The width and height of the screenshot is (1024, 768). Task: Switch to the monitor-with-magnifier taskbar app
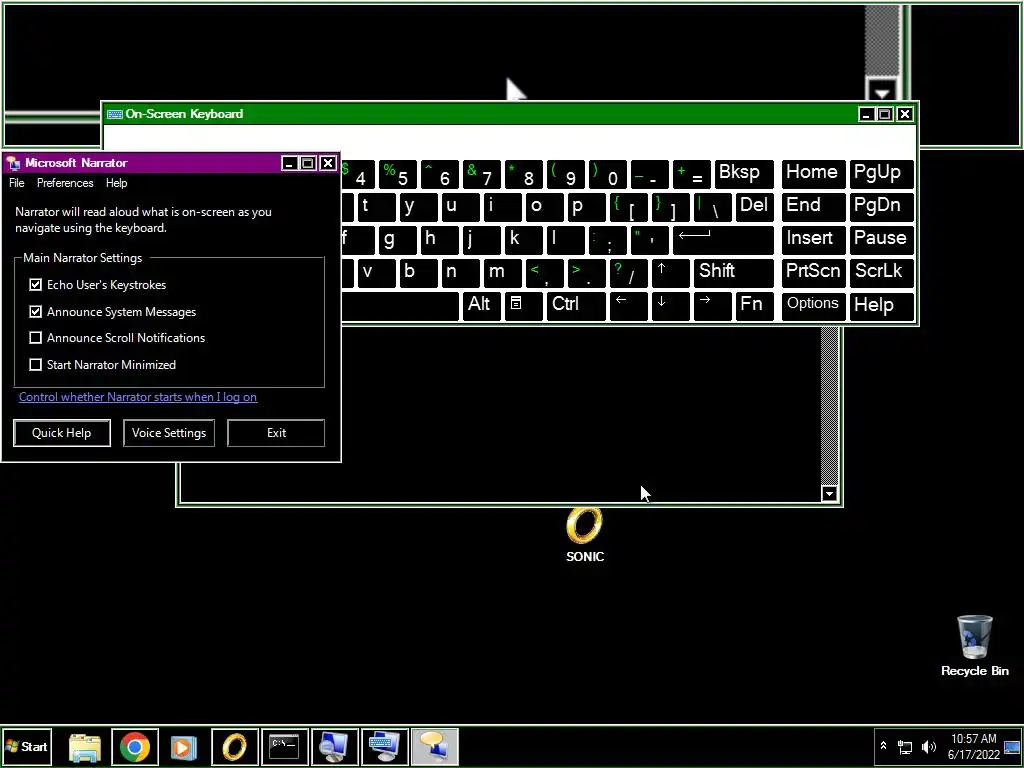334,746
